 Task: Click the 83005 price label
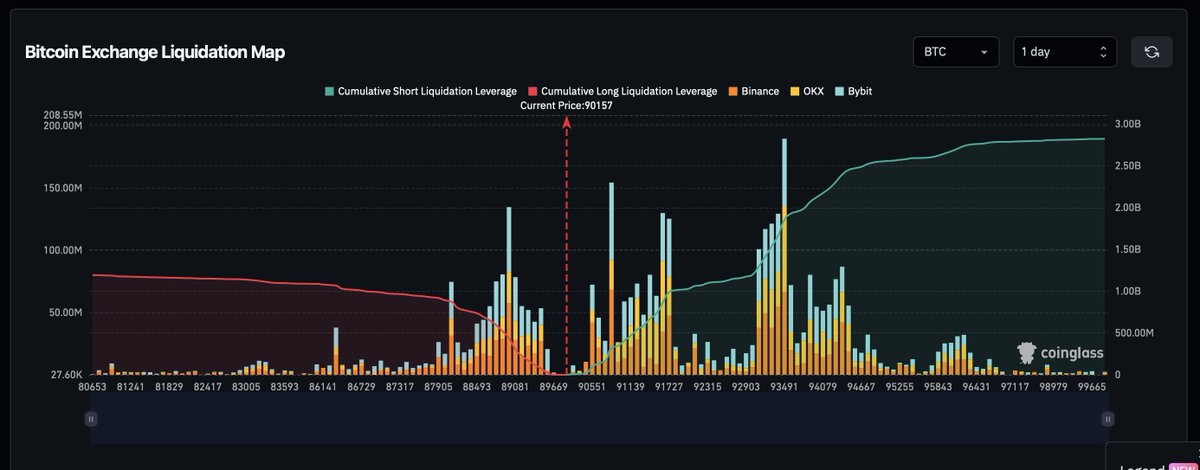(246, 386)
